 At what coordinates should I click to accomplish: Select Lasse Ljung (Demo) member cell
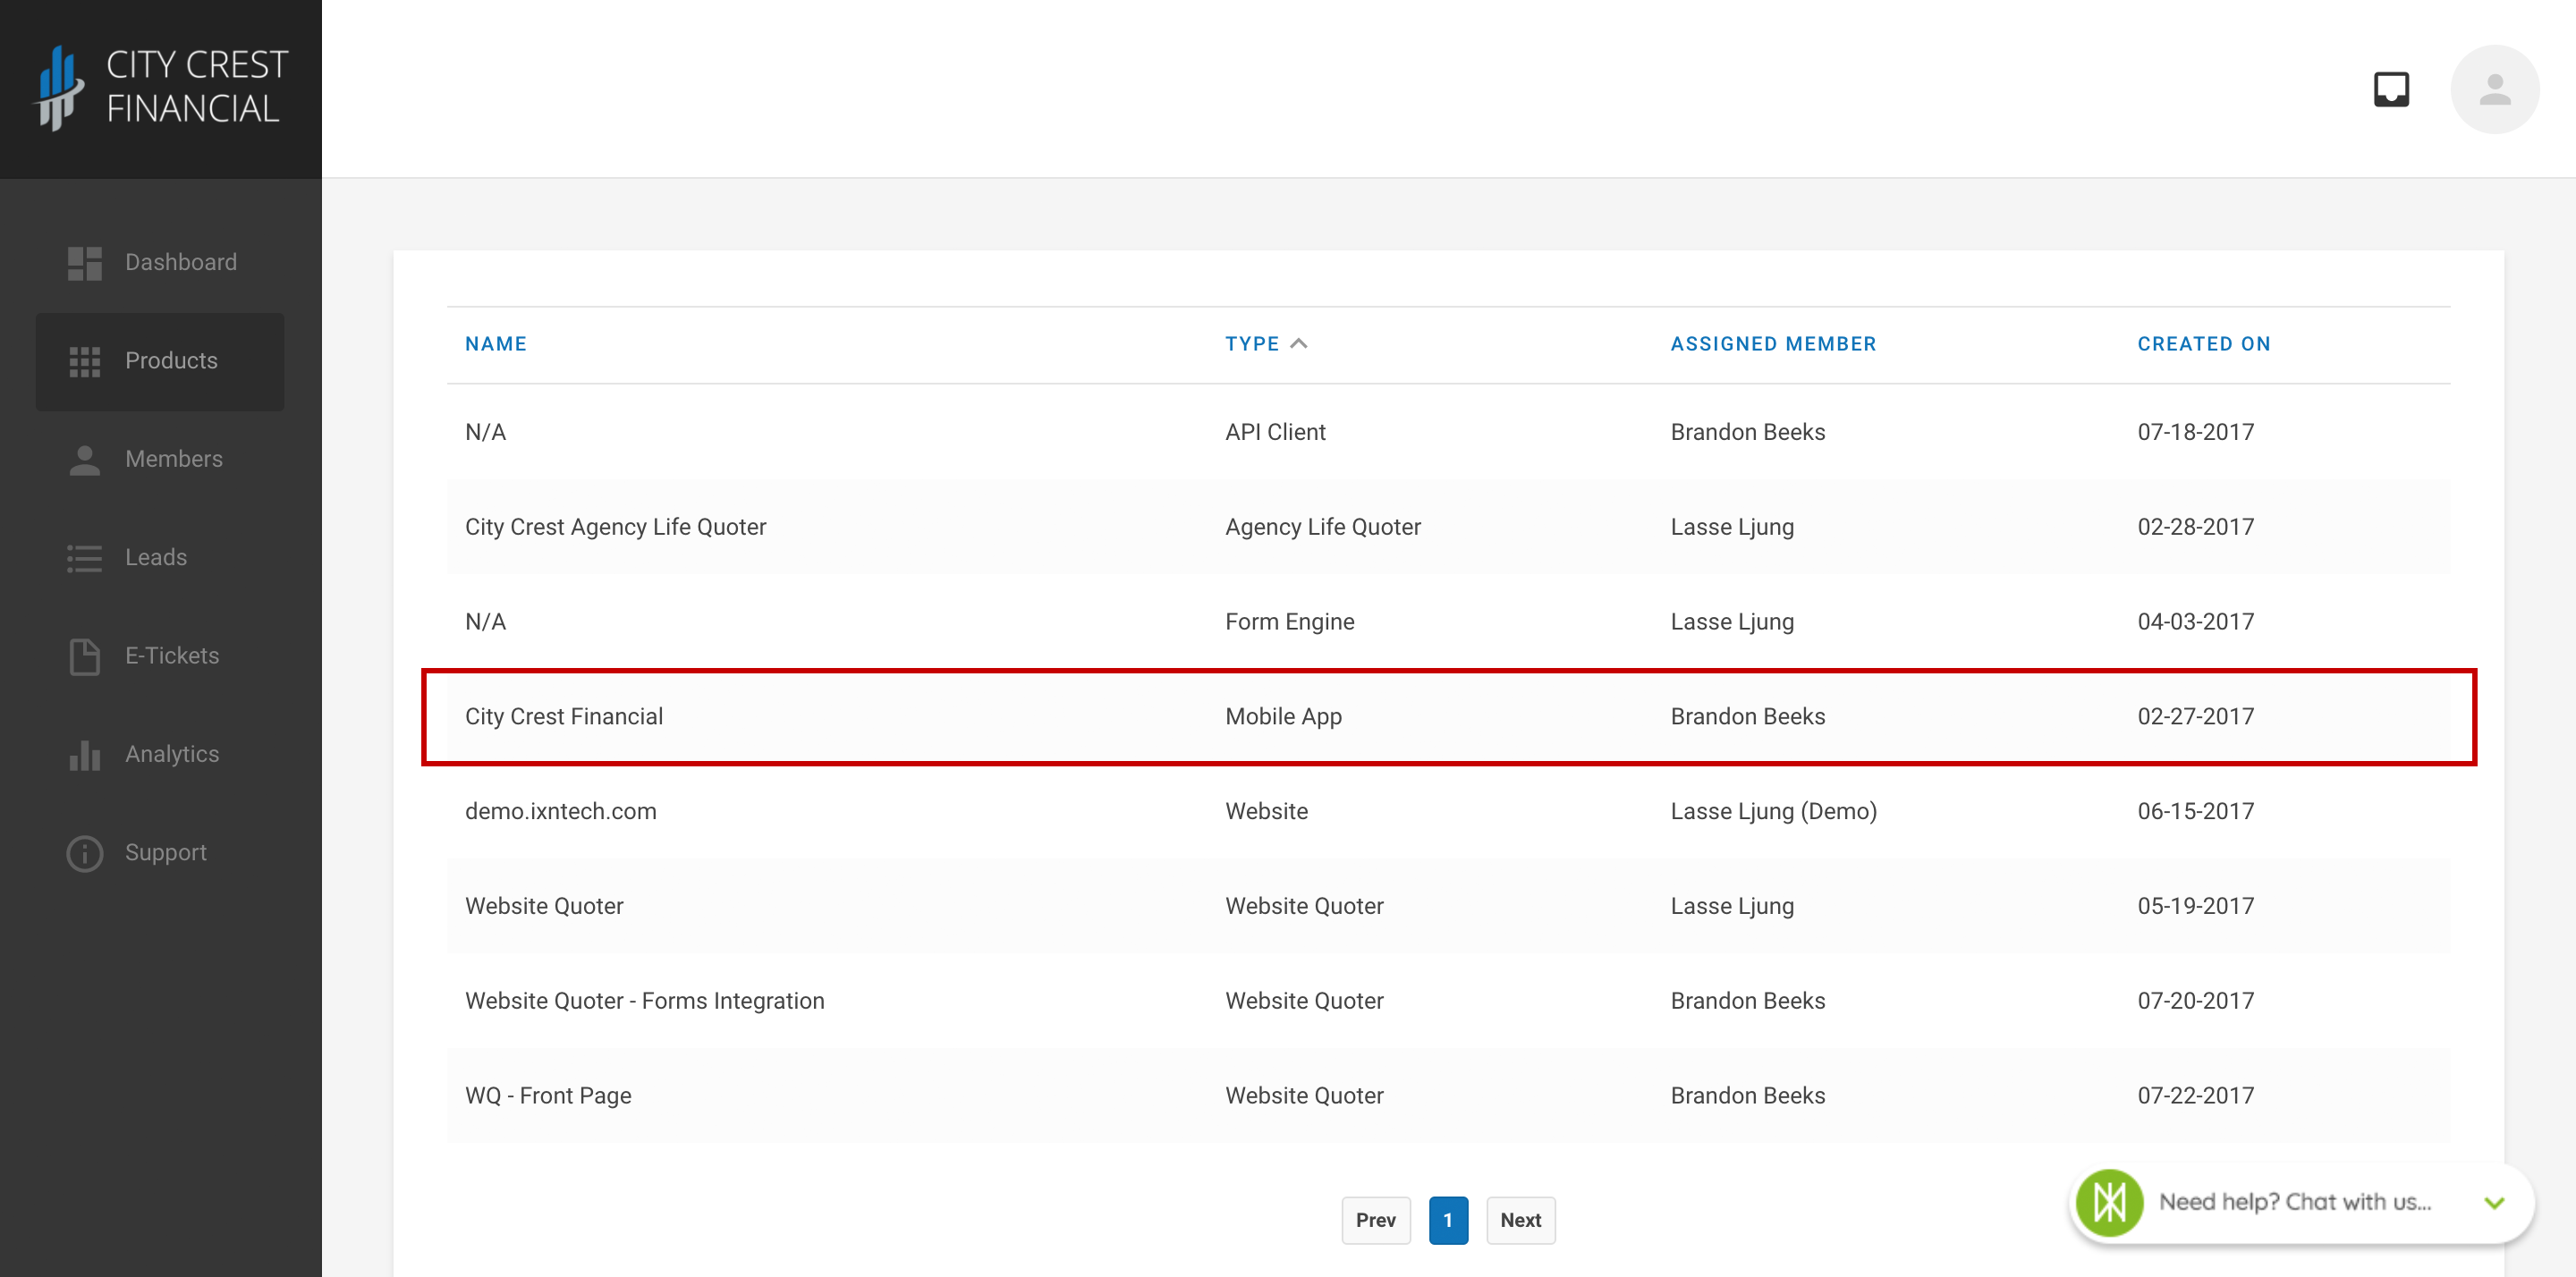pyautogui.click(x=1773, y=811)
